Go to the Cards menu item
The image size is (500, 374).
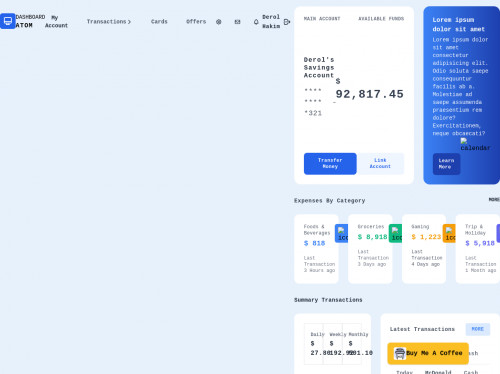[x=159, y=22]
